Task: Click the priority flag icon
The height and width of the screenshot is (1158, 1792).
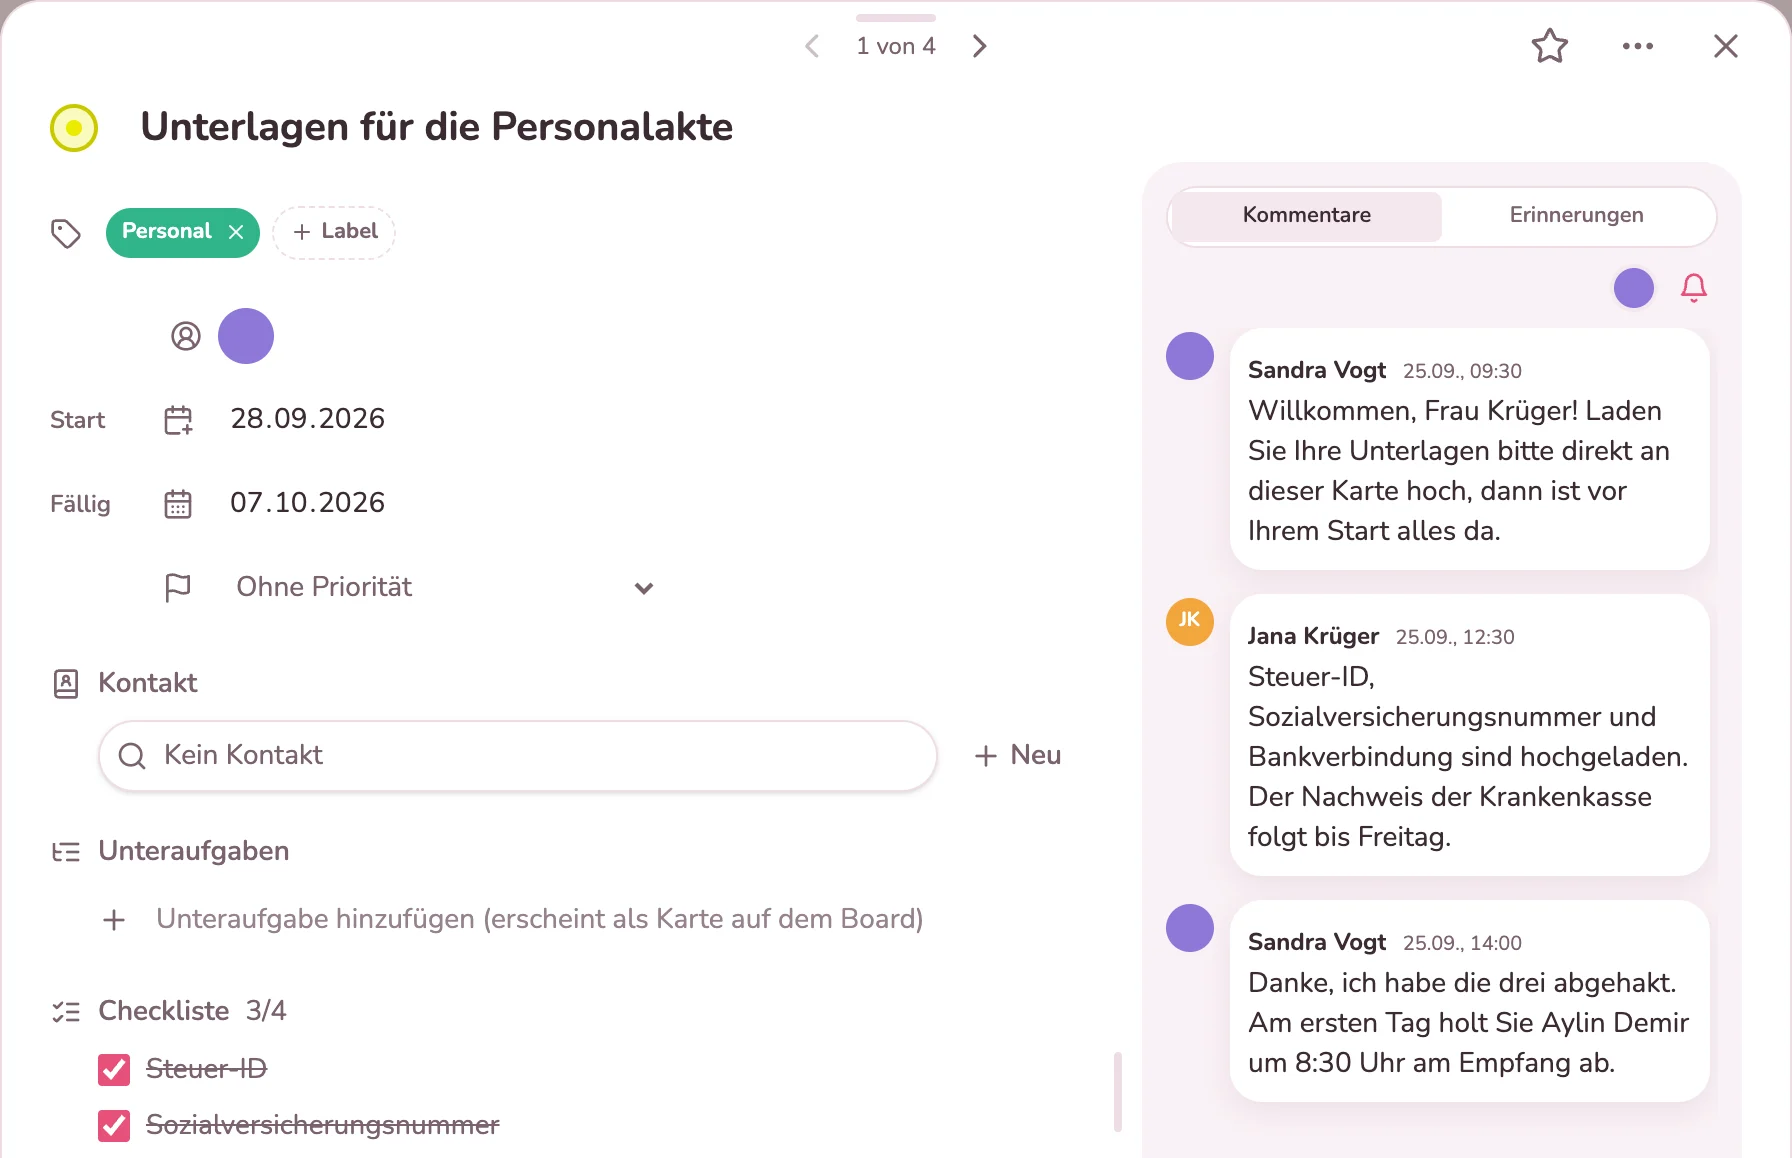Action: tap(178, 588)
